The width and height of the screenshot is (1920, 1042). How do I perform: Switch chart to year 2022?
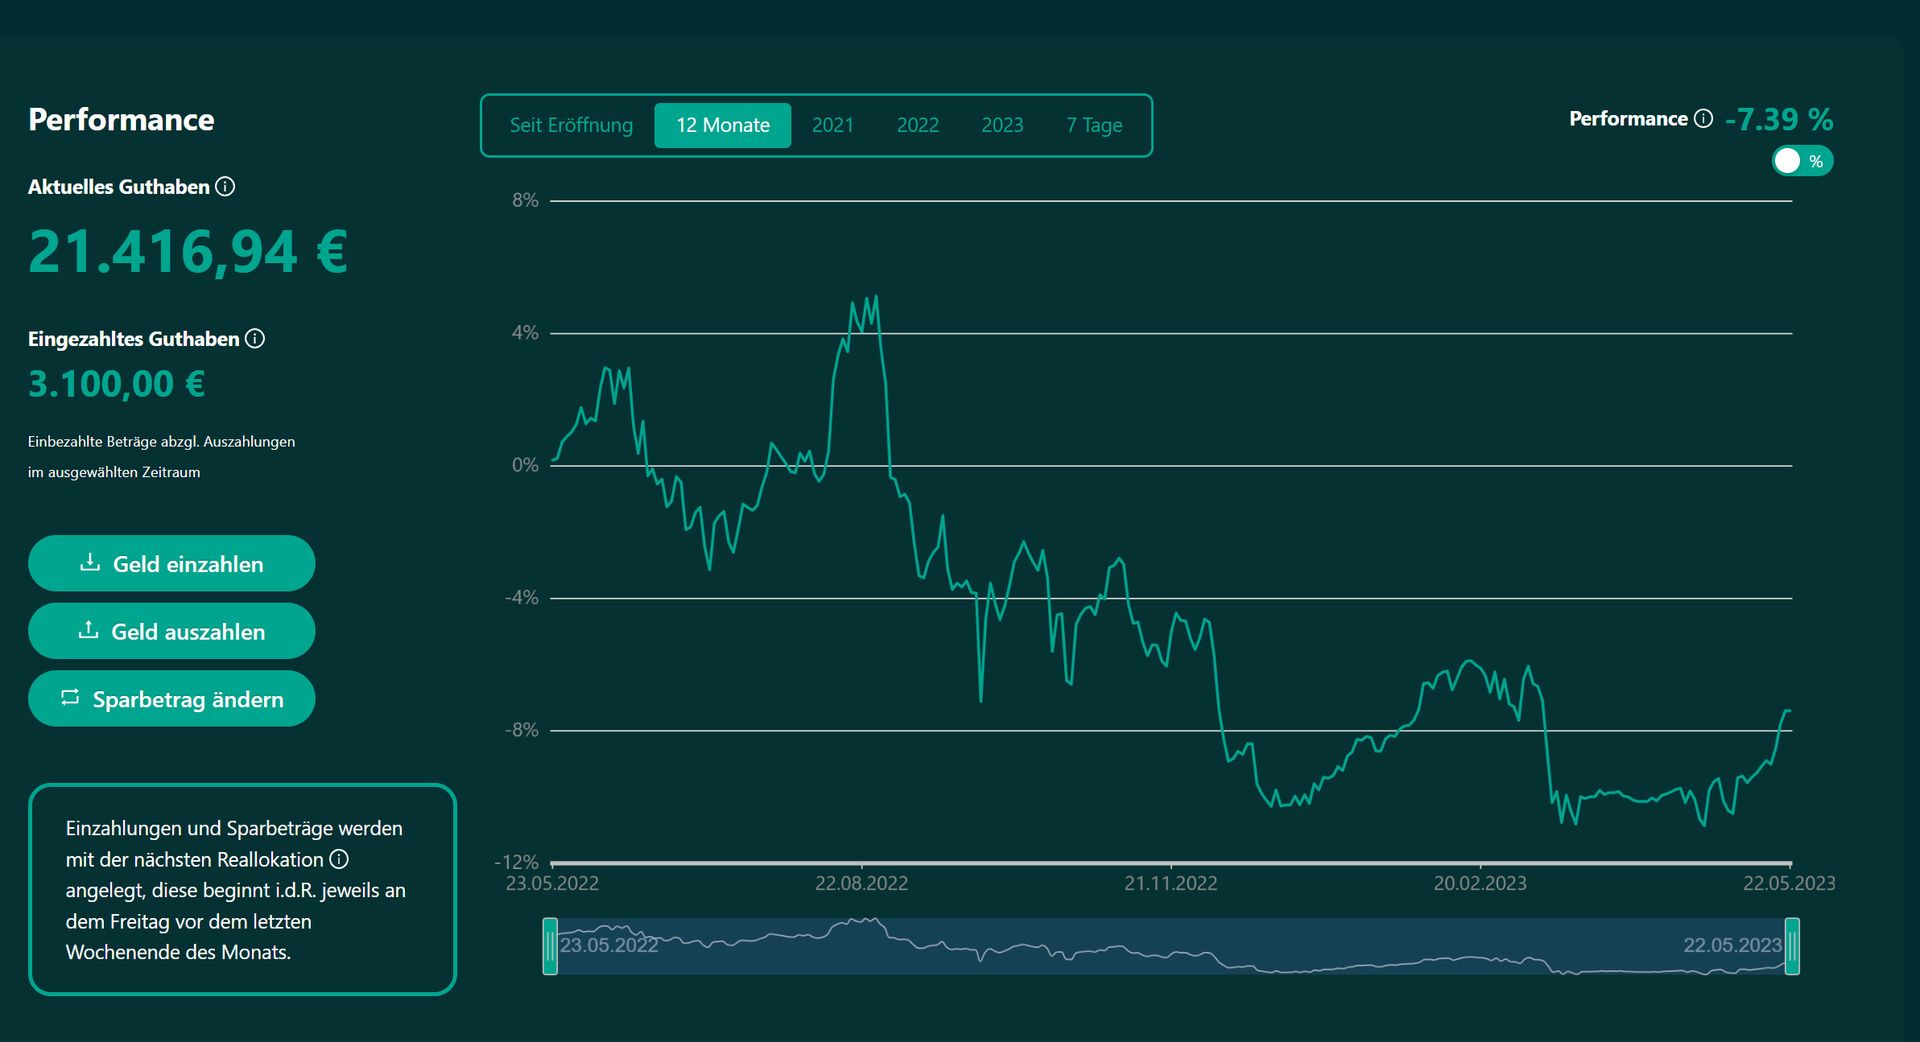pos(917,125)
